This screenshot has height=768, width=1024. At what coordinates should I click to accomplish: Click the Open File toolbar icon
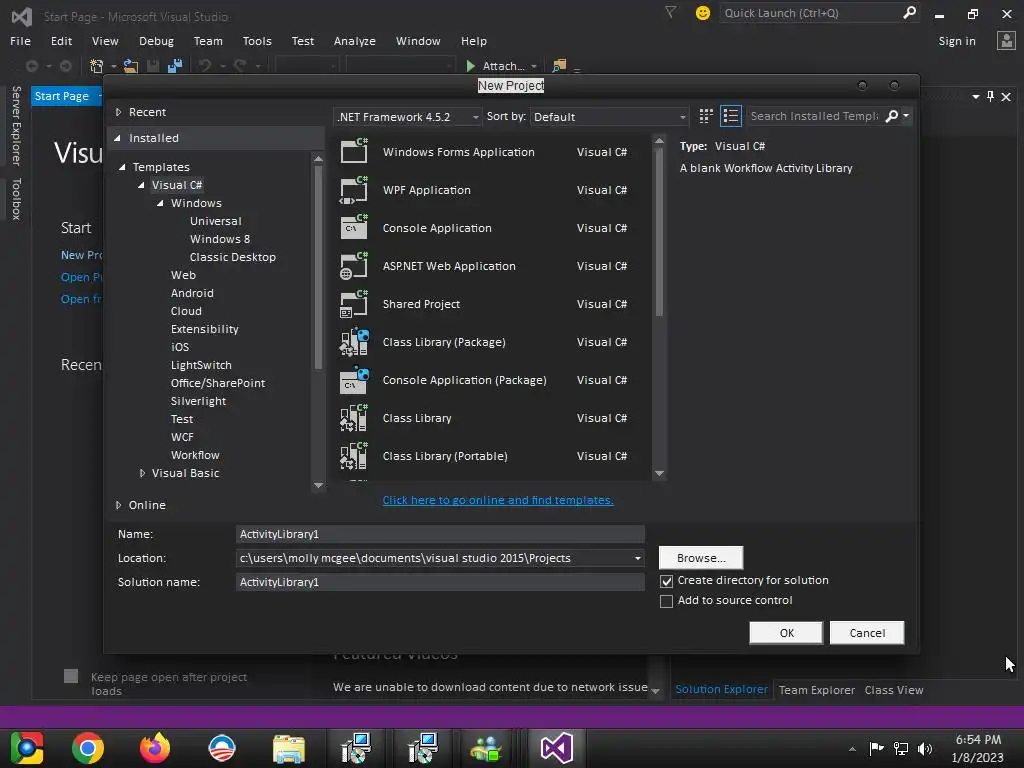click(x=131, y=66)
